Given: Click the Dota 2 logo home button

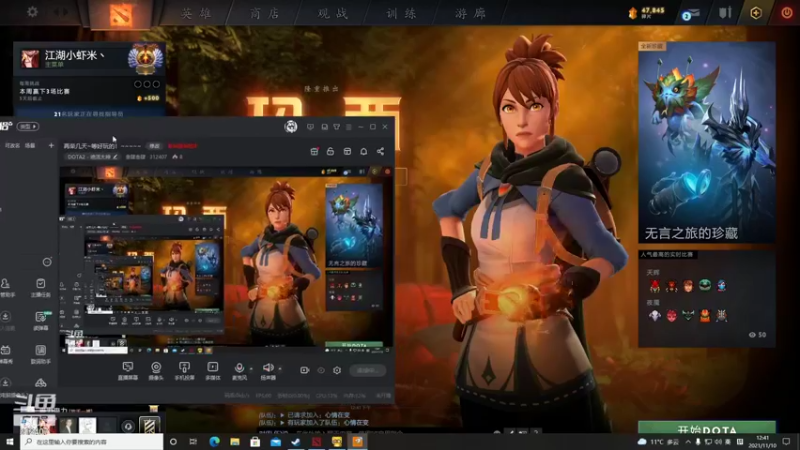Looking at the screenshot, I should [121, 14].
